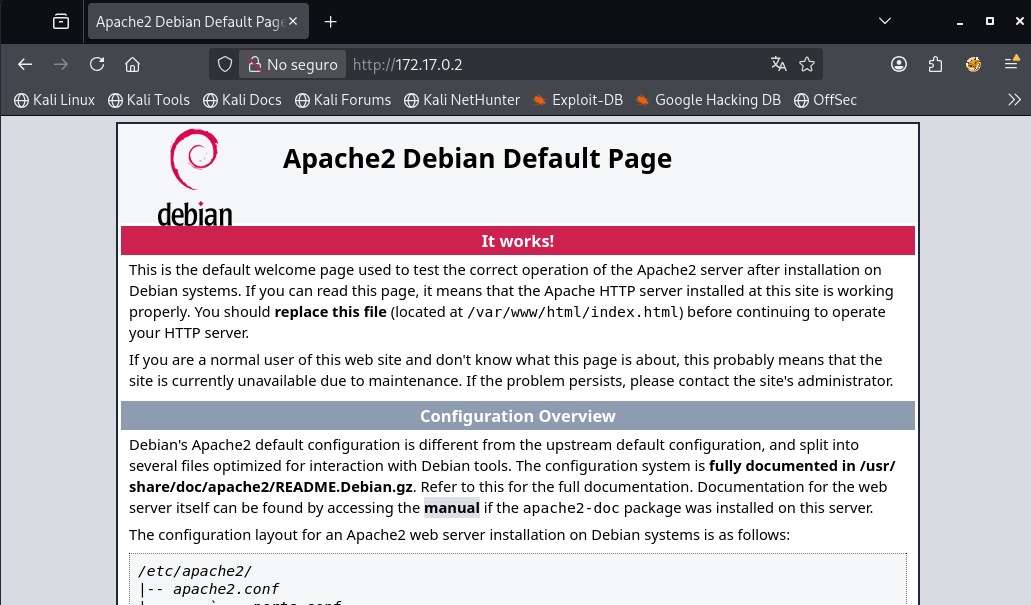Open the Home page icon

pyautogui.click(x=132, y=65)
